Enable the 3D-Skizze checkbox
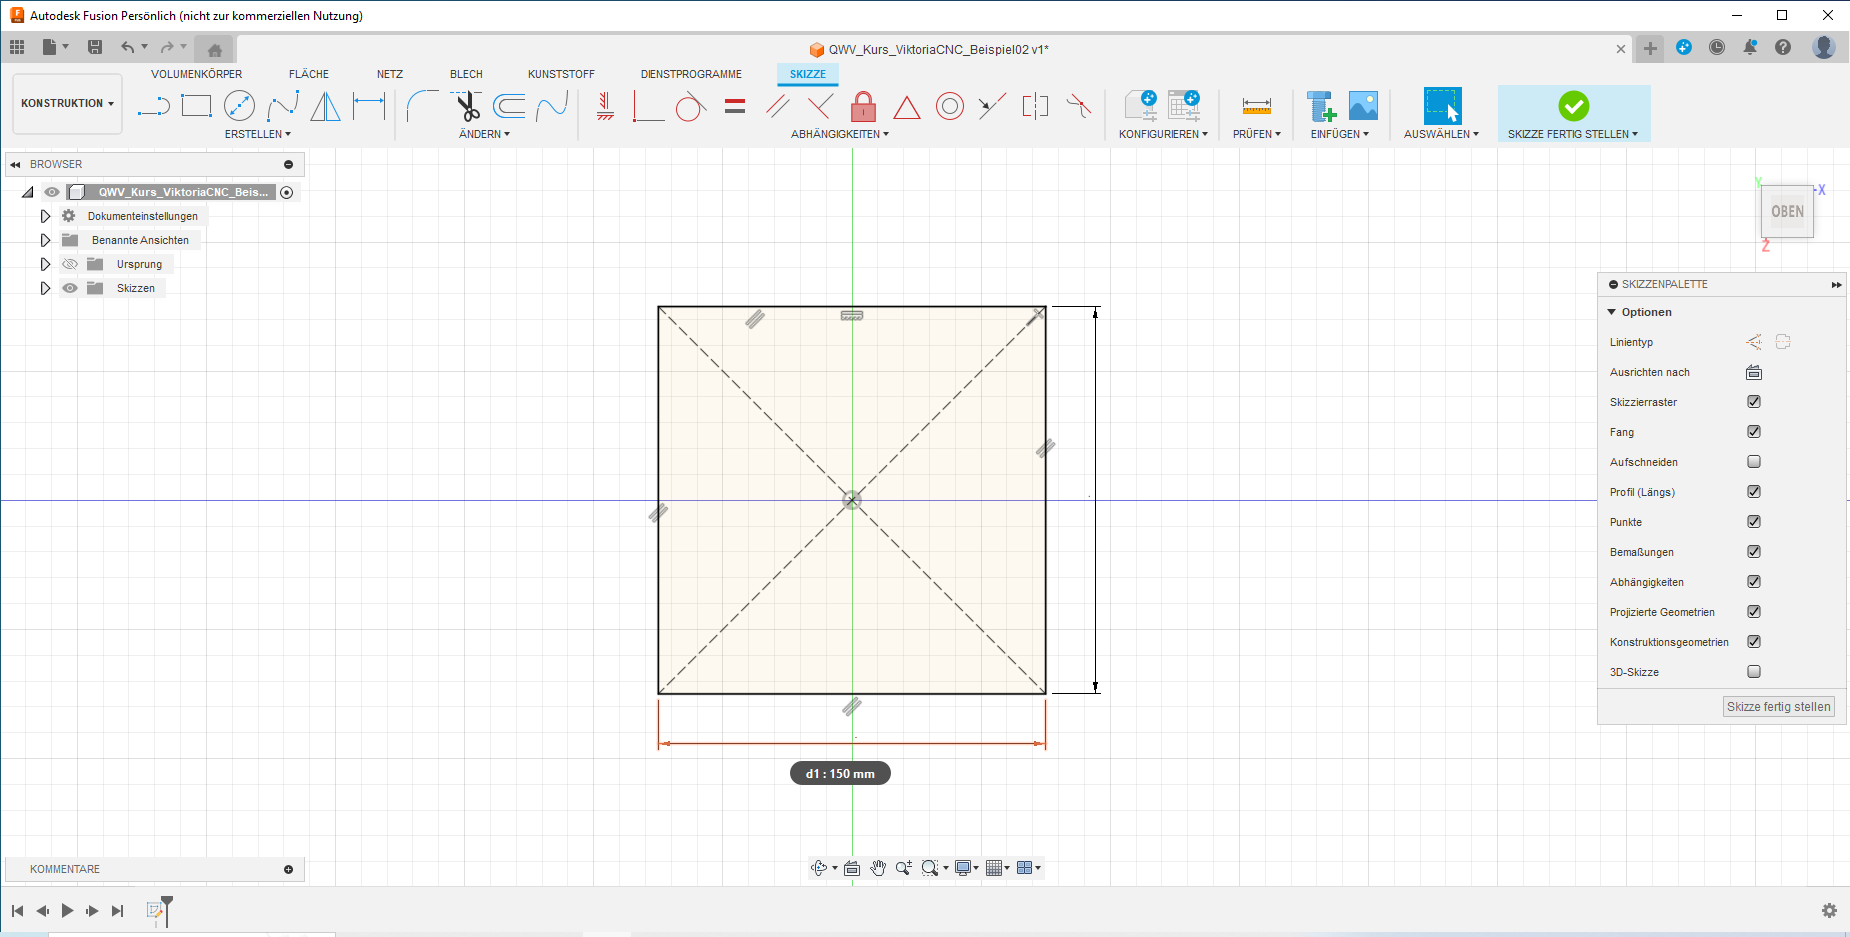This screenshot has width=1850, height=937. tap(1754, 672)
